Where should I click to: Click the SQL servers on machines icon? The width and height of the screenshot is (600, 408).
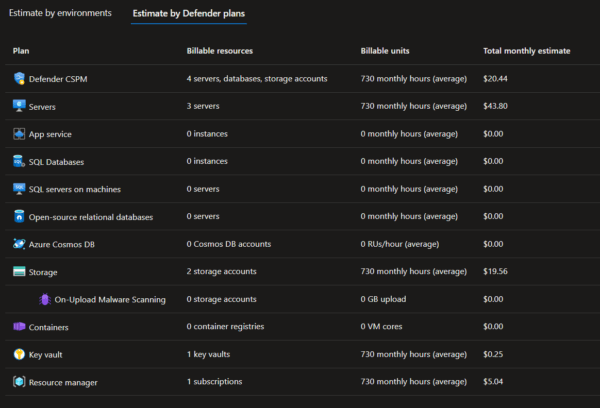pos(19,189)
